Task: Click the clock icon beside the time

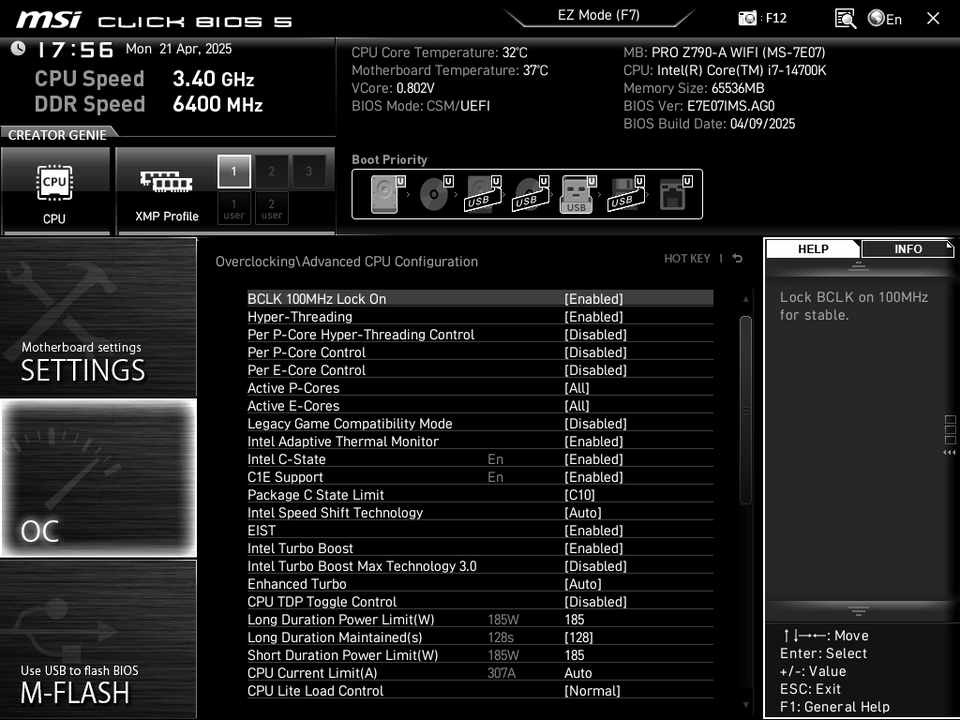Action: (18, 48)
